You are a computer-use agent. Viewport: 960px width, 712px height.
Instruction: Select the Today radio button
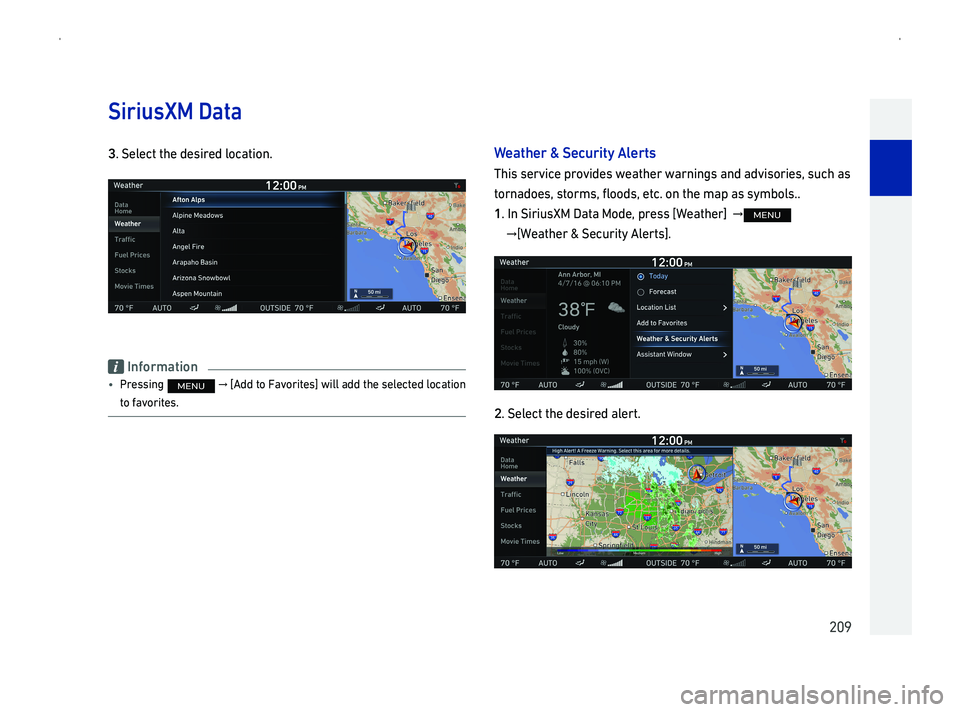pyautogui.click(x=640, y=277)
